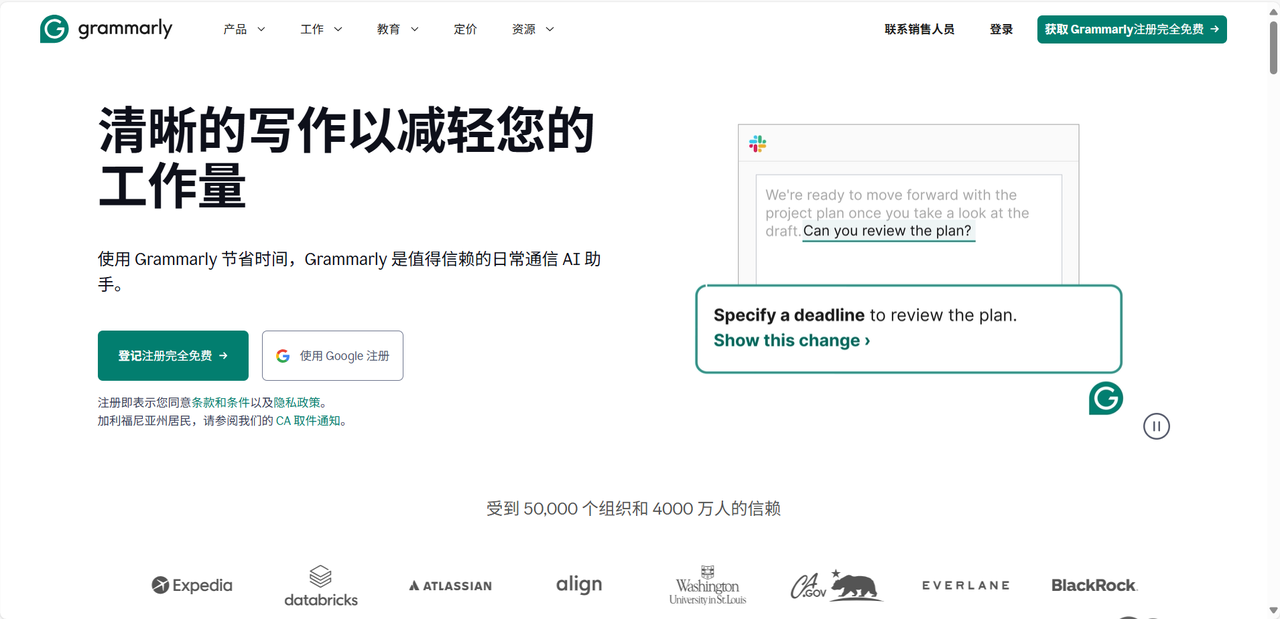Expand the 资源 navigation menu
The width and height of the screenshot is (1280, 619).
(x=533, y=29)
